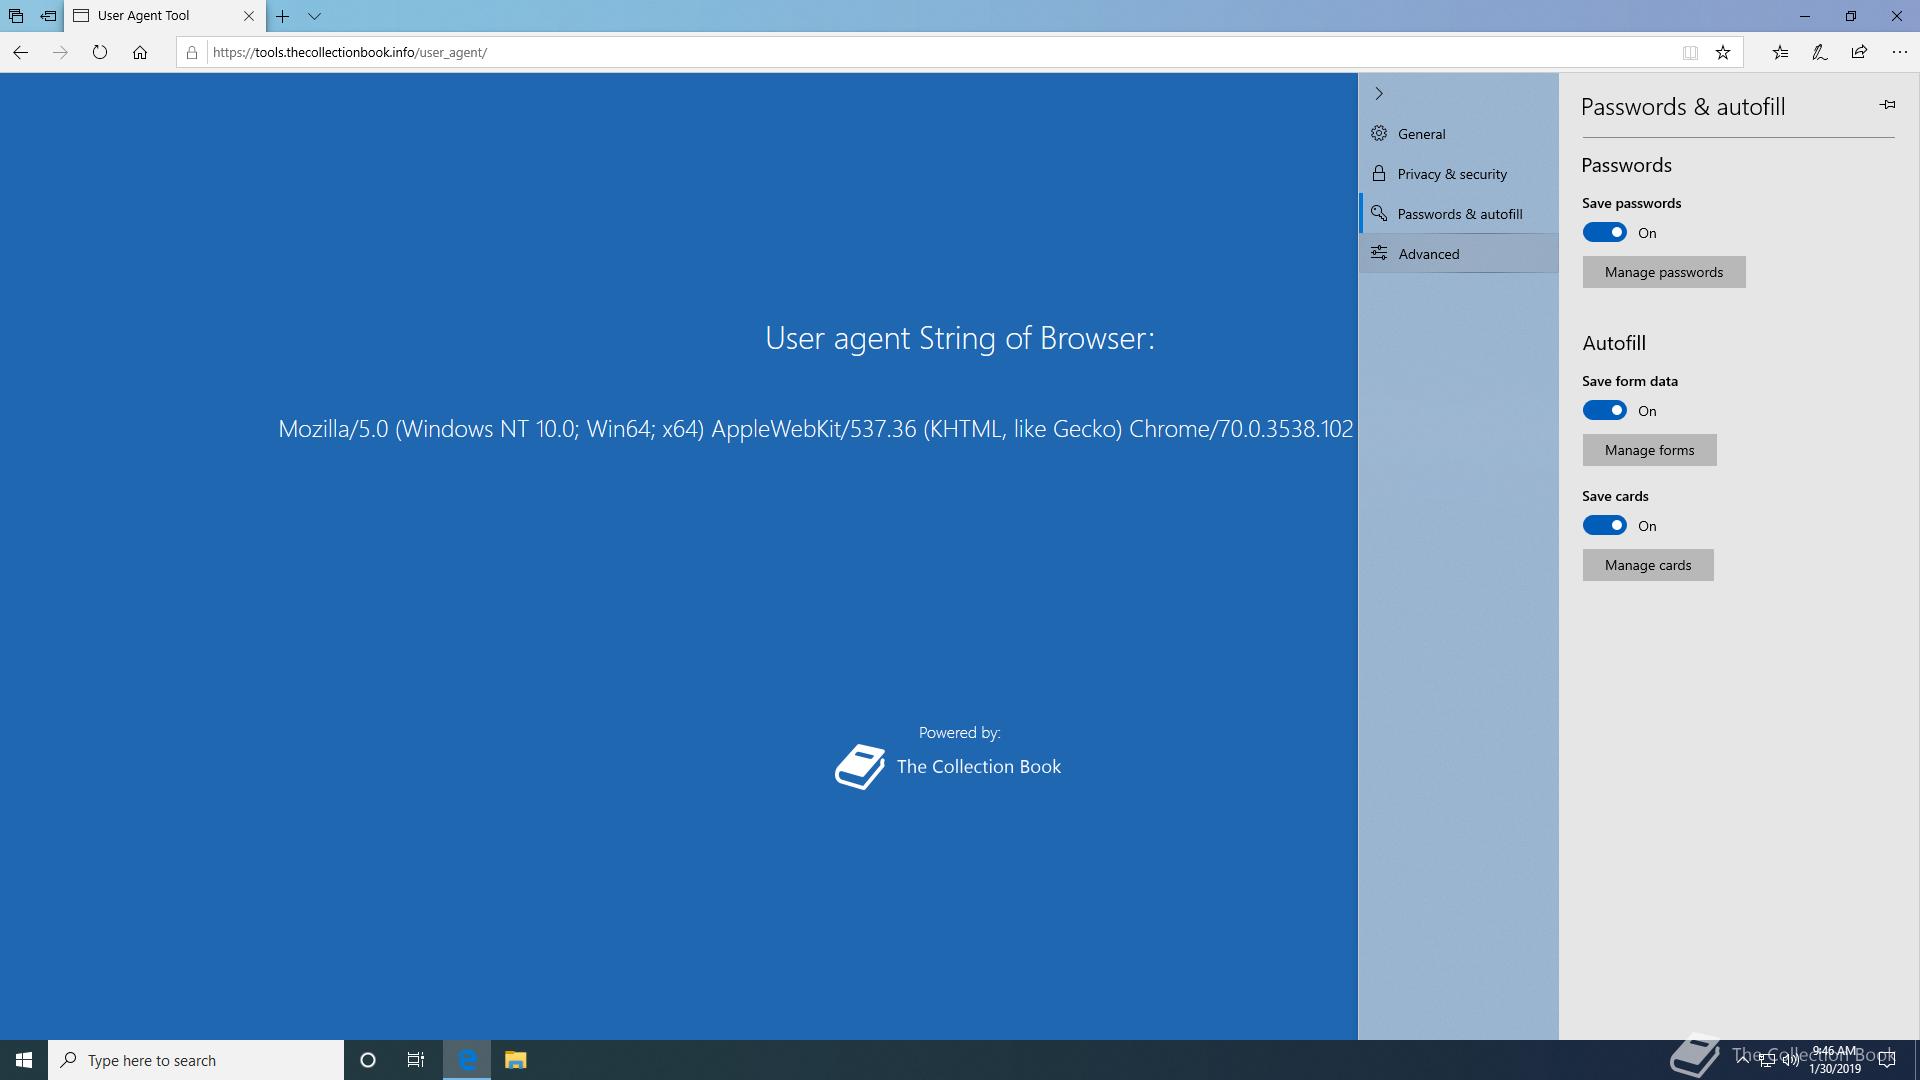Select Passwords & autofill section
Screen dimensions: 1920x1080
coord(1459,214)
